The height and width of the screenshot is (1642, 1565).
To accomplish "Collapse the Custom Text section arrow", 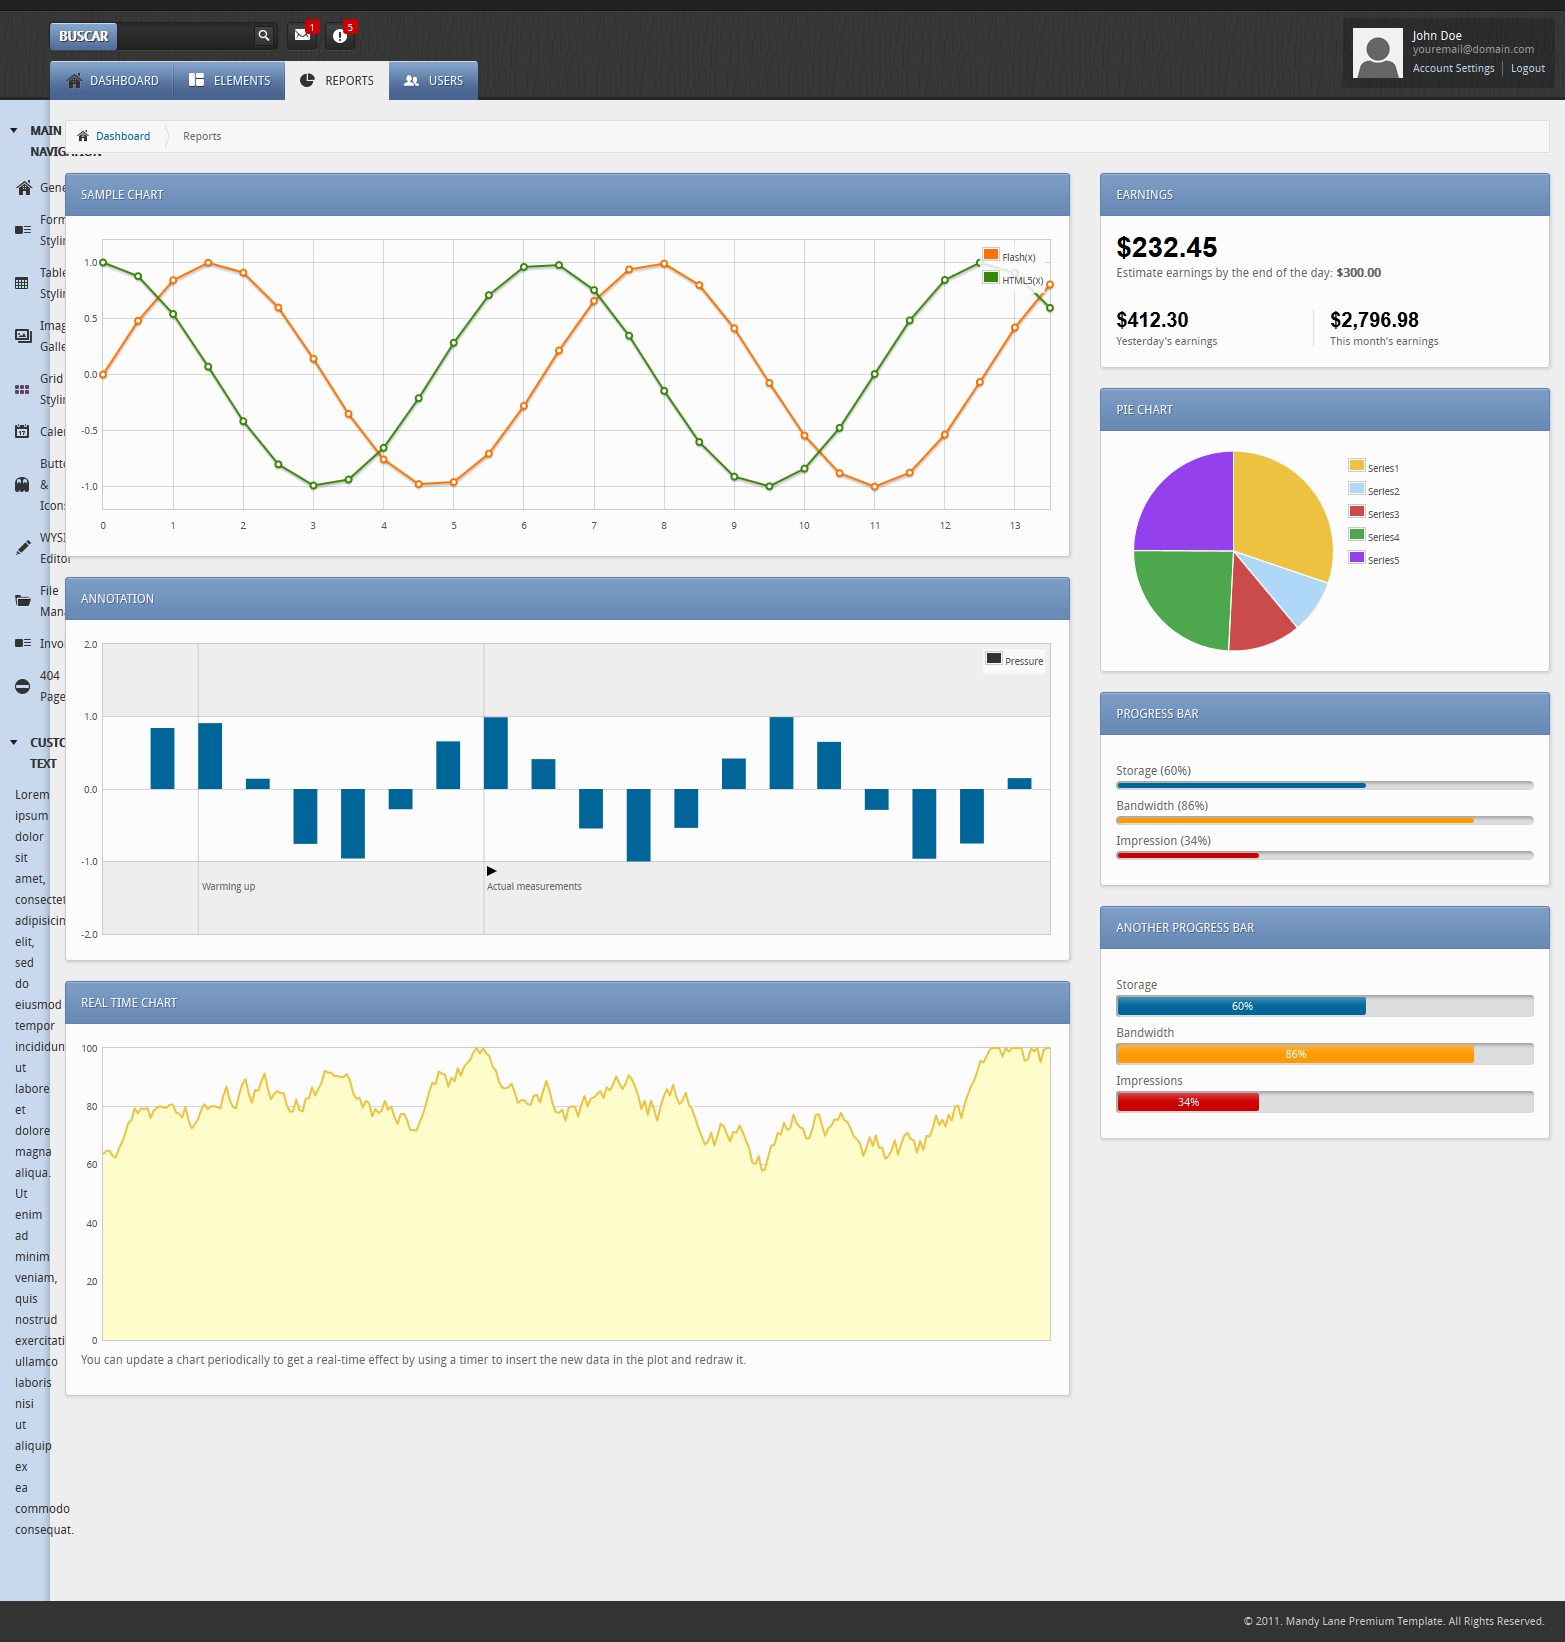I will (14, 743).
